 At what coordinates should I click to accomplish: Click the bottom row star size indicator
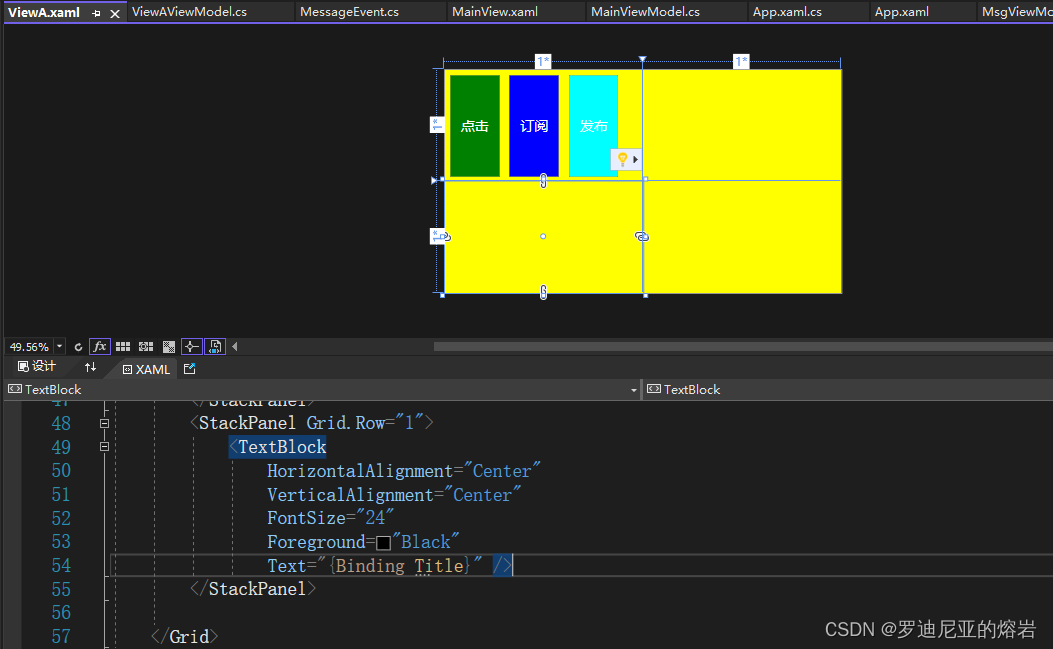437,236
